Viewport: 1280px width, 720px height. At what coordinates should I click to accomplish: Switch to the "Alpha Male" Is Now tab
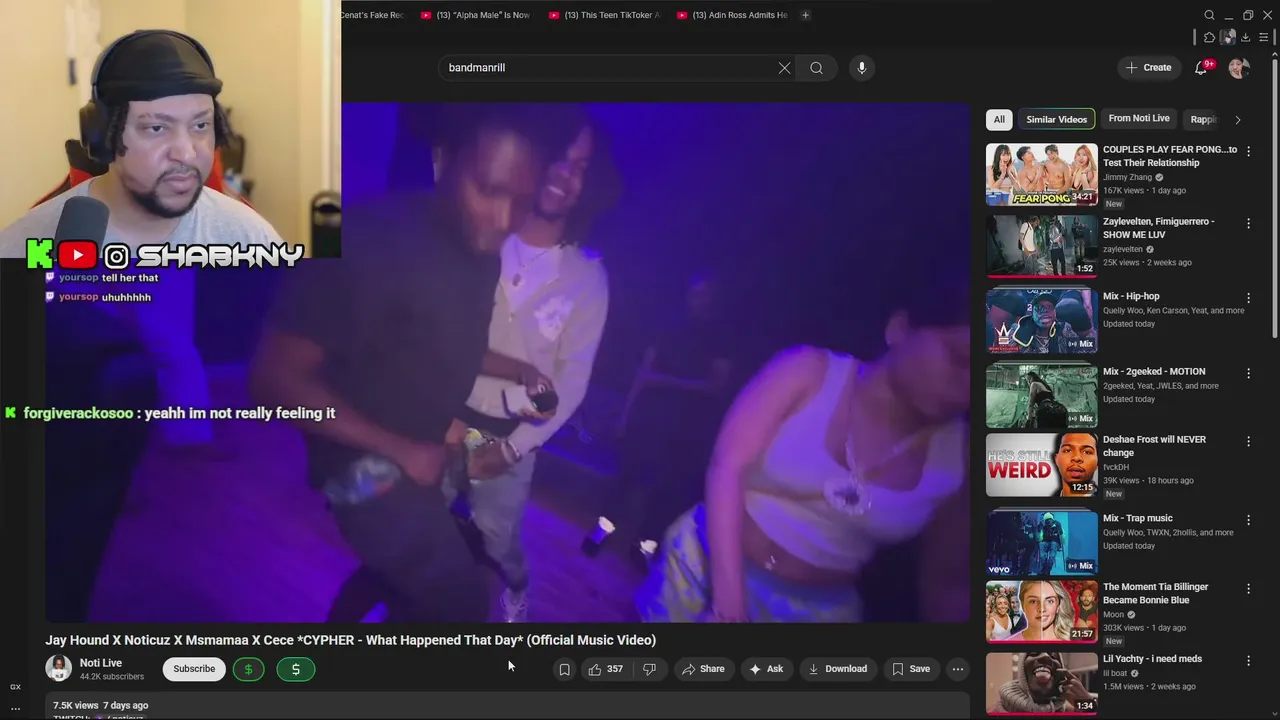[476, 15]
